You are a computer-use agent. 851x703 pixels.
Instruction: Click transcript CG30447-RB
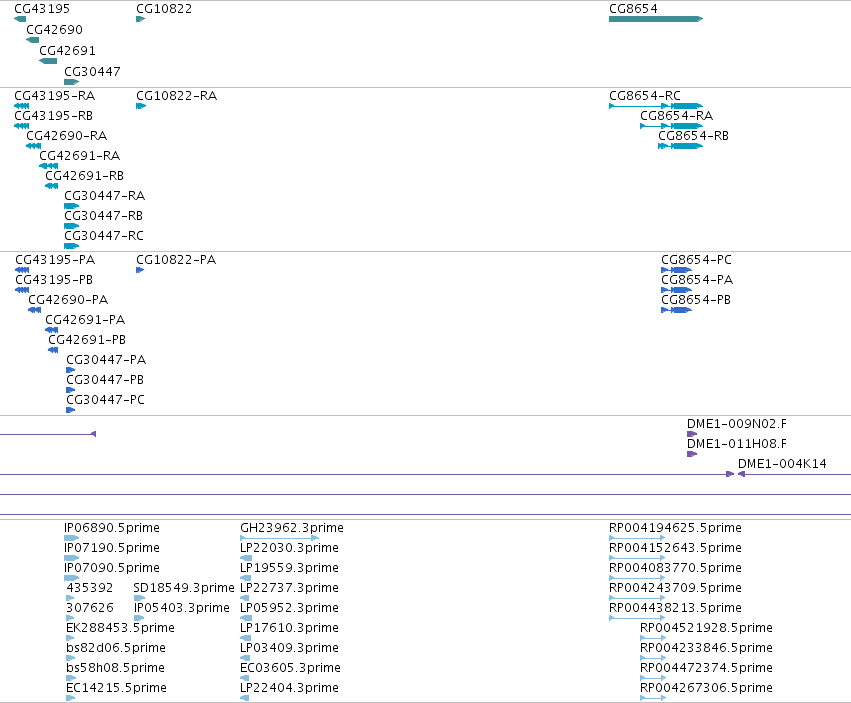[x=104, y=216]
